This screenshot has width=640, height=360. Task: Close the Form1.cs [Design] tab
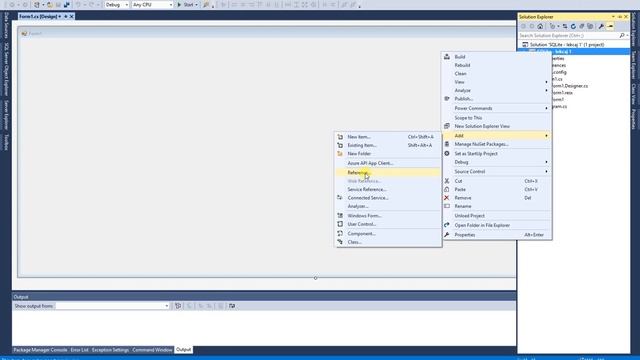71,16
